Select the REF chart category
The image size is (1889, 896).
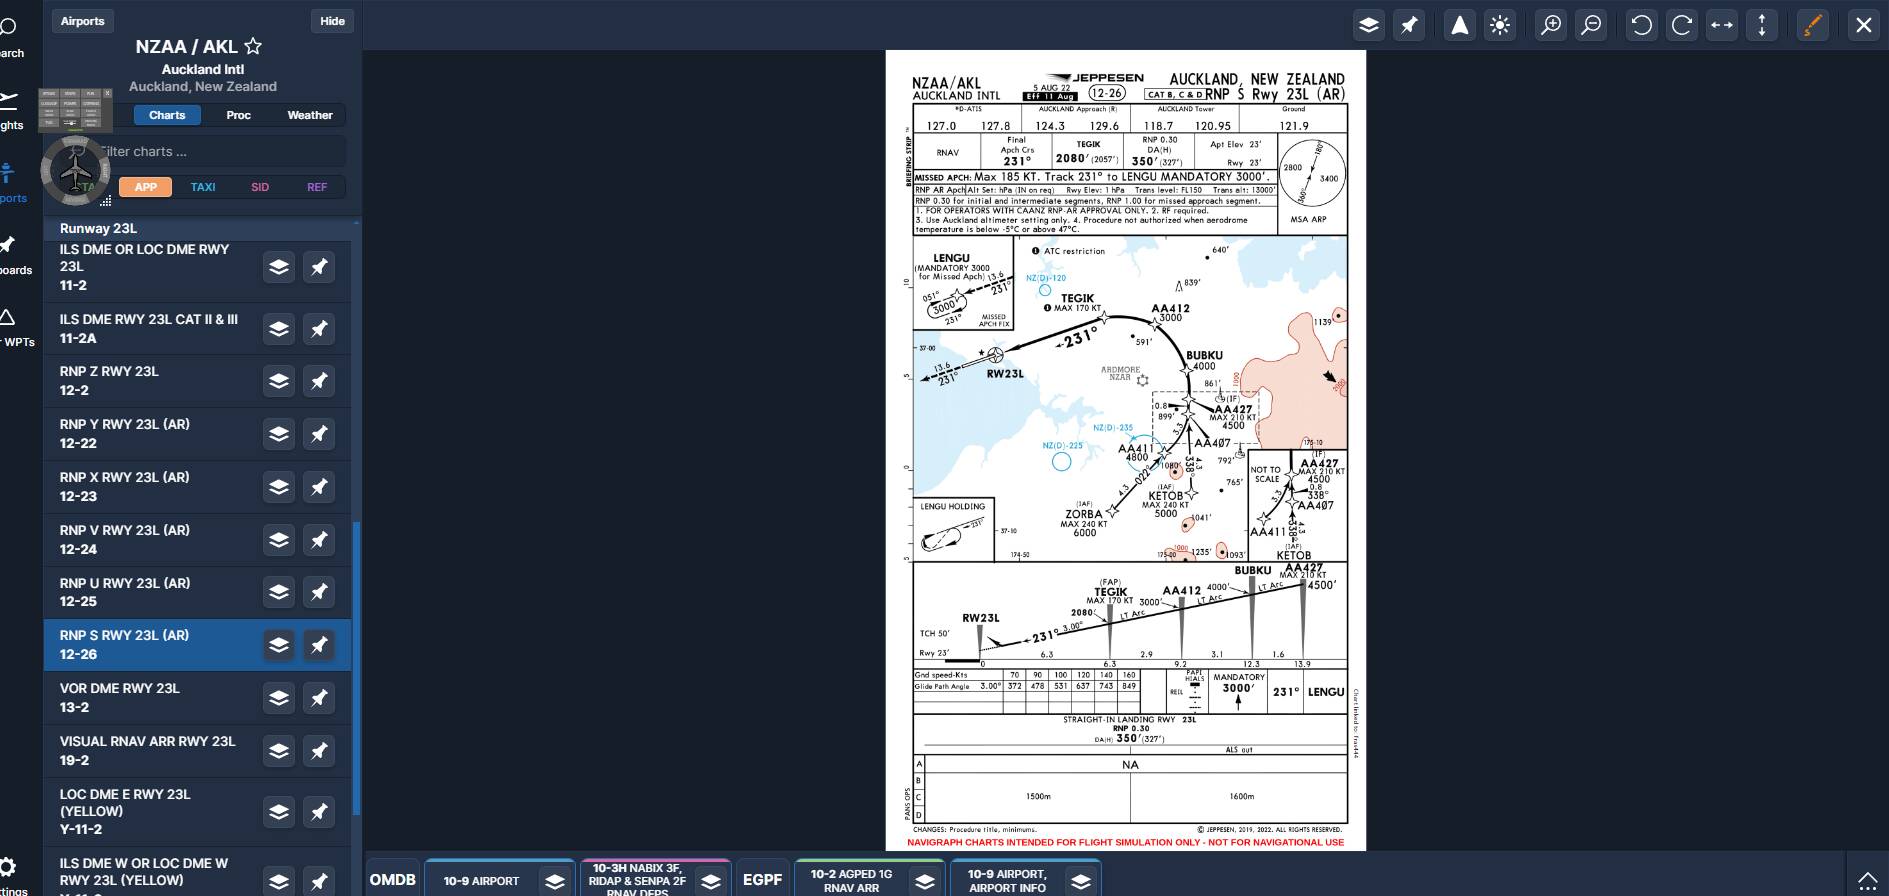(x=317, y=187)
